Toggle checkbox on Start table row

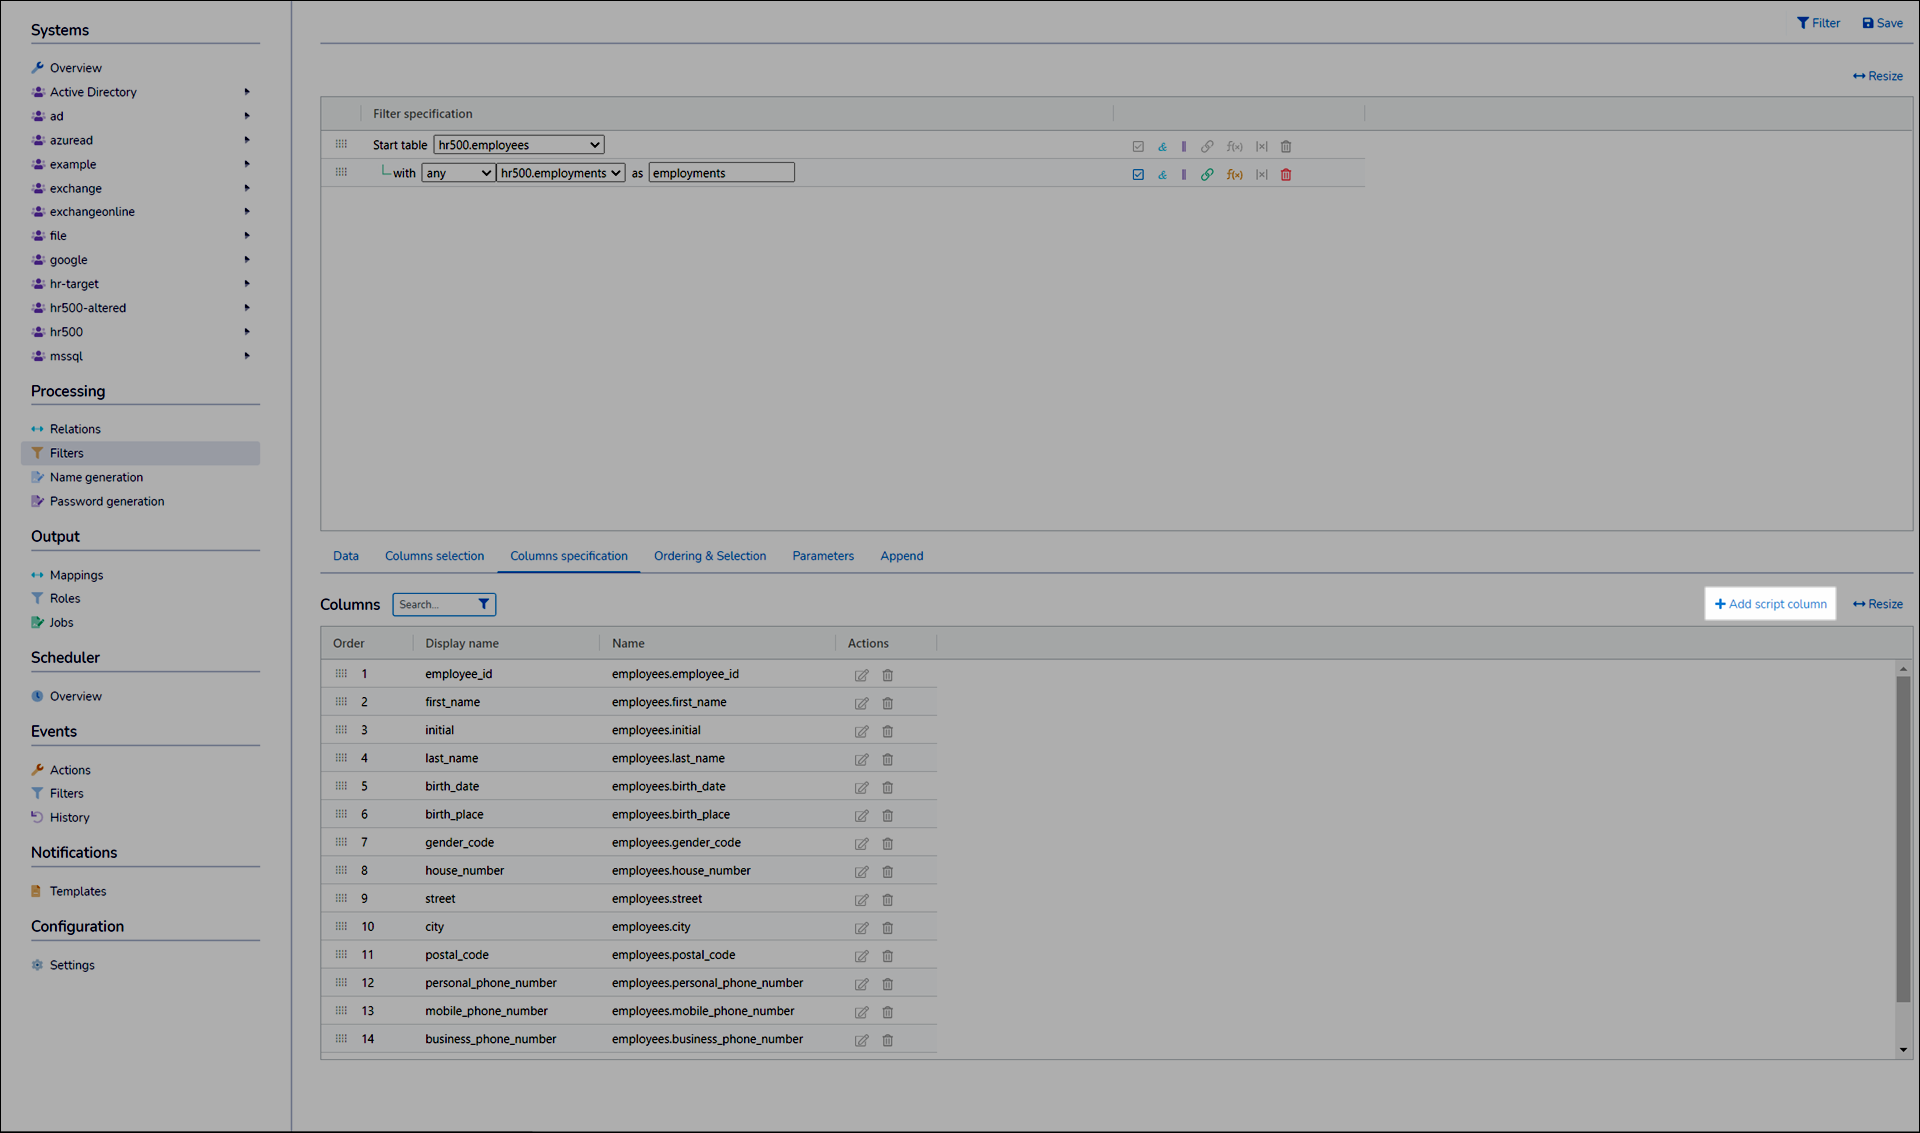pyautogui.click(x=1138, y=147)
